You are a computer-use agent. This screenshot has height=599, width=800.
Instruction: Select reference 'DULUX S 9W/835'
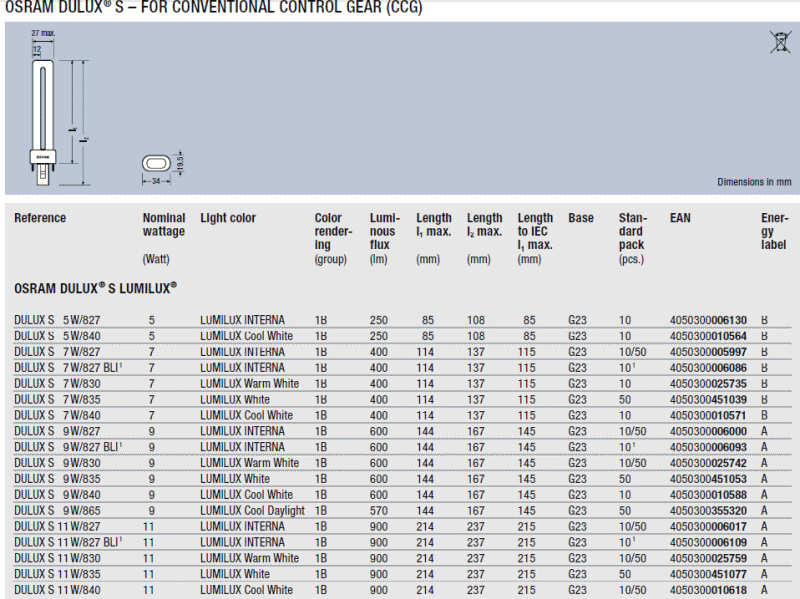point(57,479)
